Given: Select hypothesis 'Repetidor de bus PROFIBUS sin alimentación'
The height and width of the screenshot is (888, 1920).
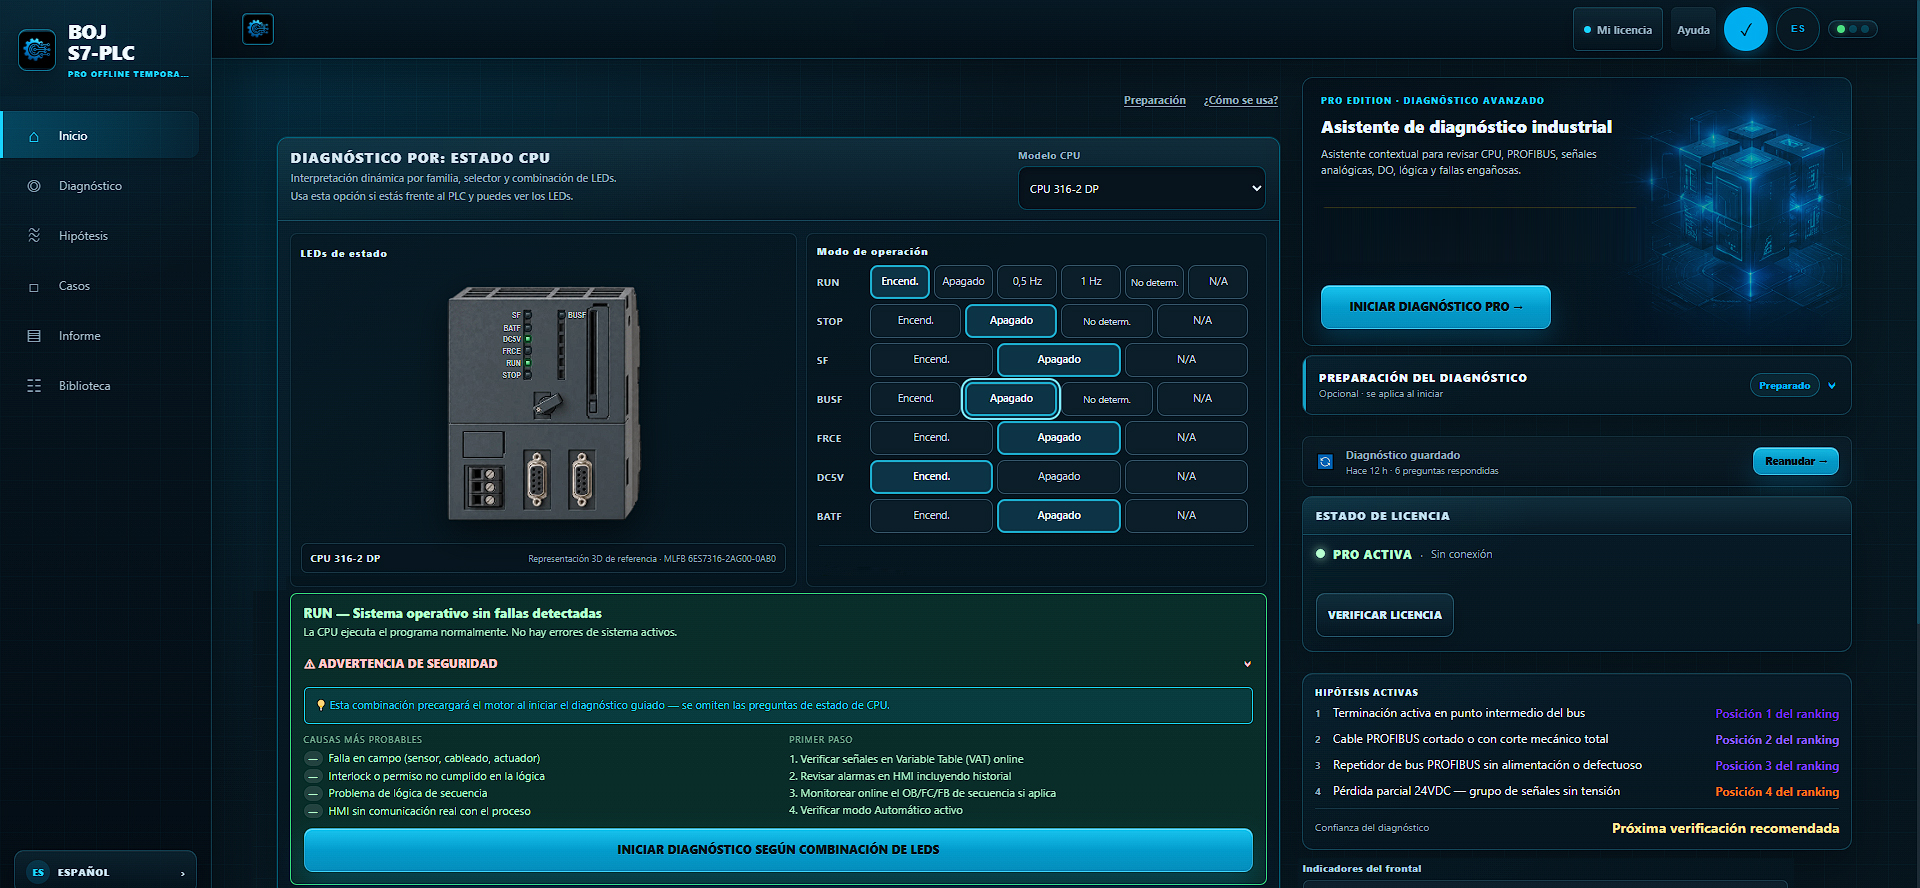Looking at the screenshot, I should [1576, 766].
